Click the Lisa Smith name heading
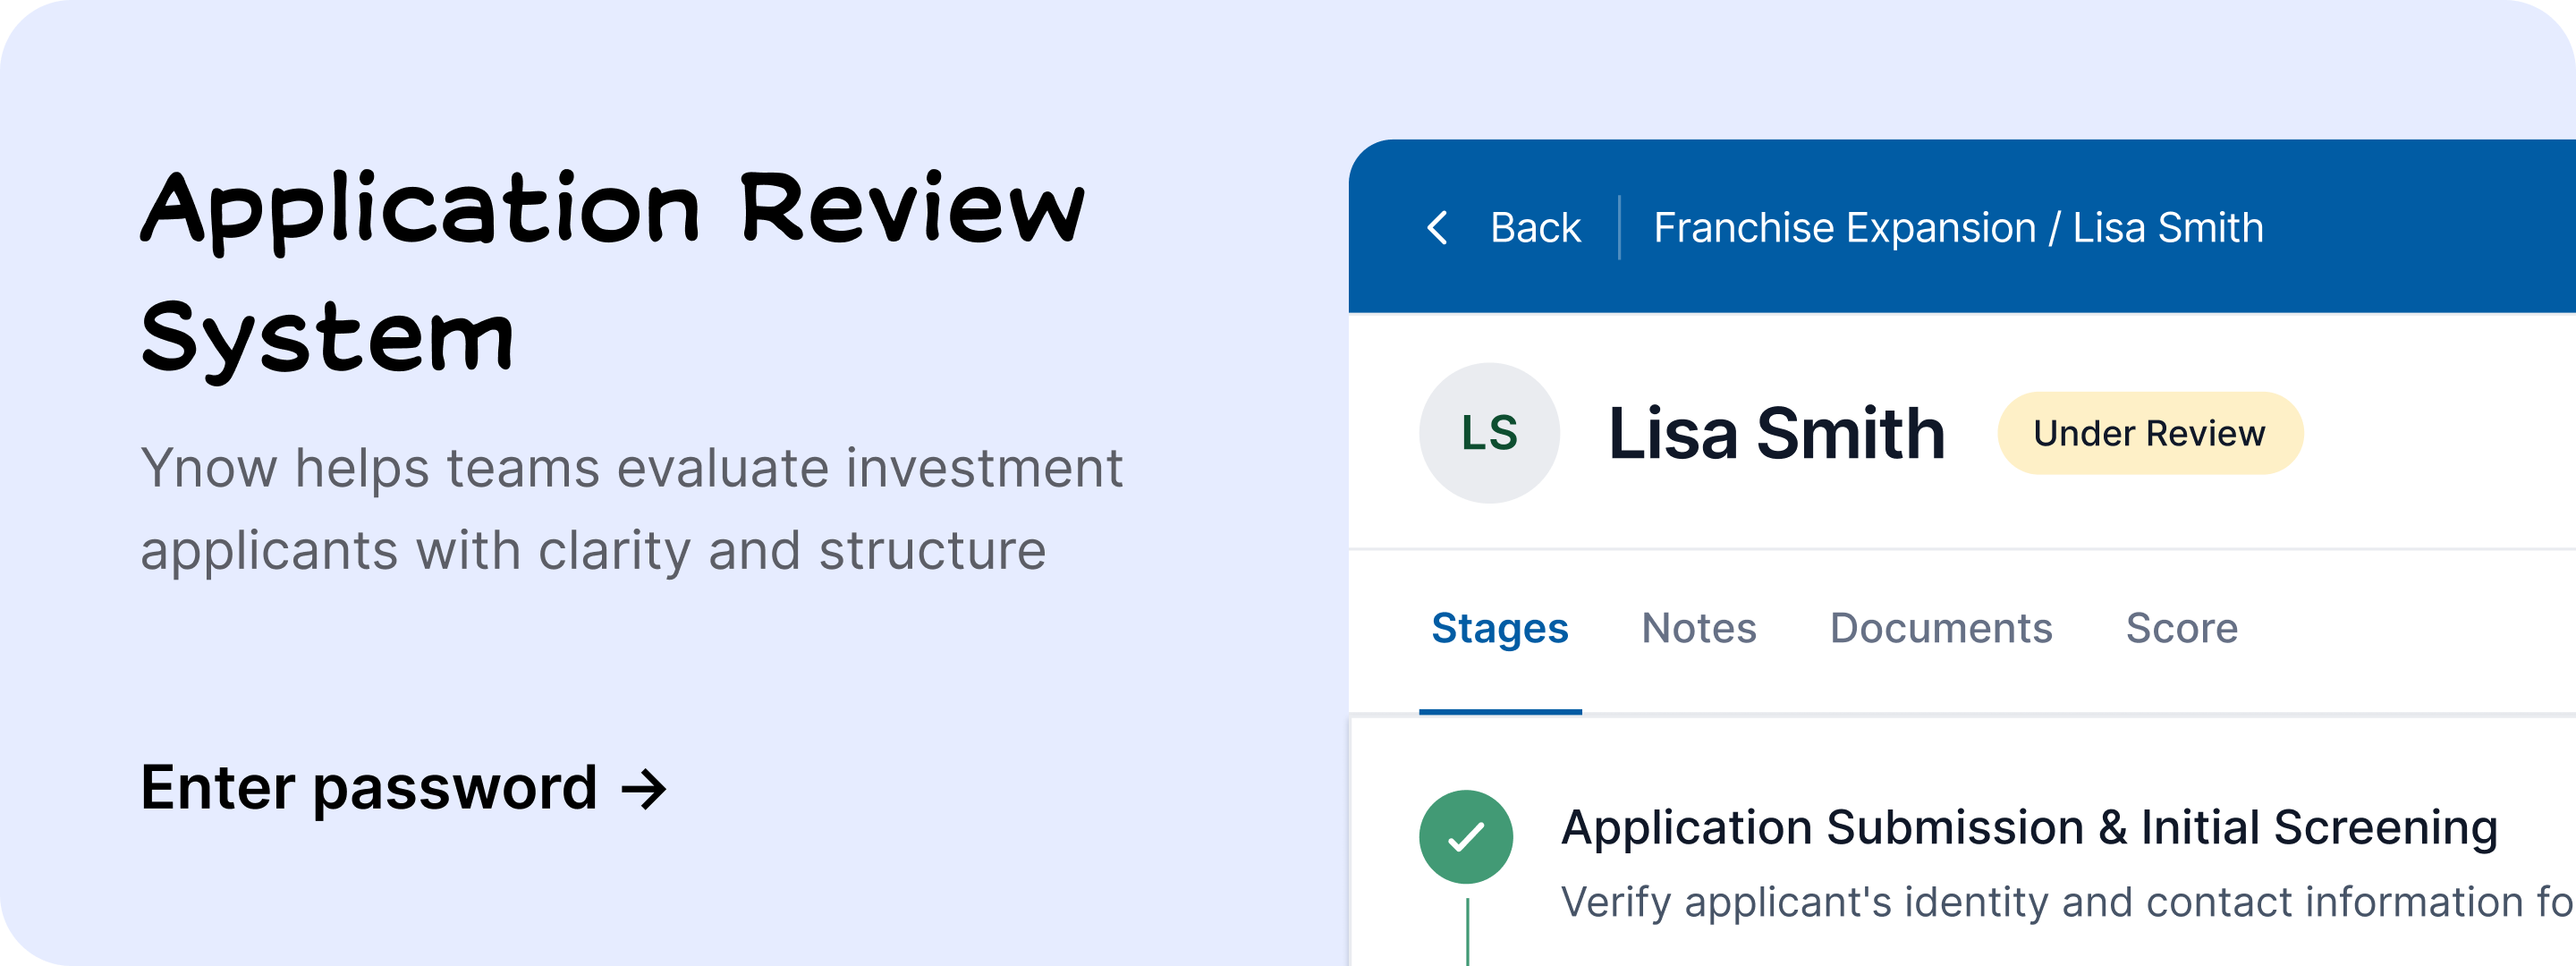The image size is (2576, 966). [1776, 434]
